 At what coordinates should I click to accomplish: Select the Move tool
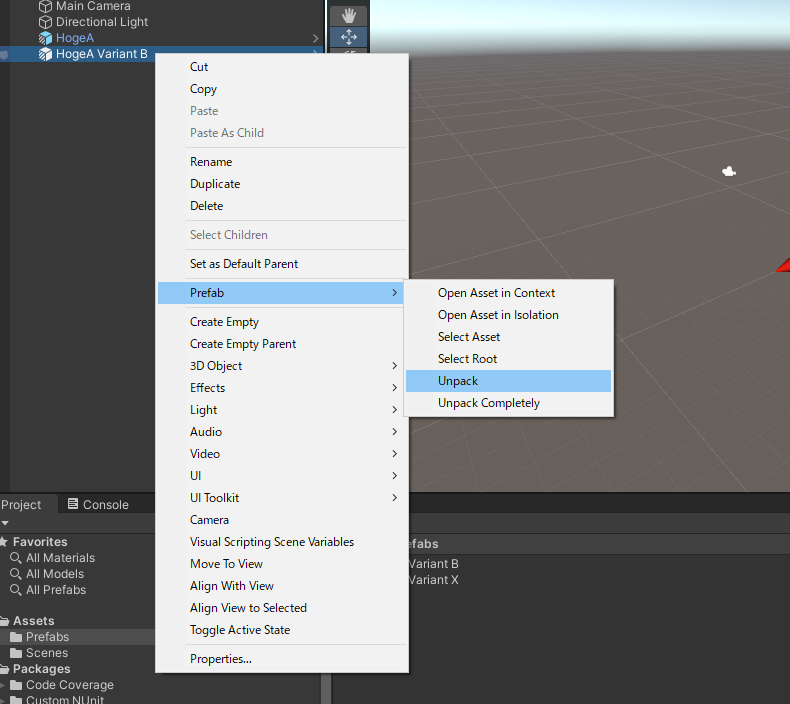click(x=349, y=37)
